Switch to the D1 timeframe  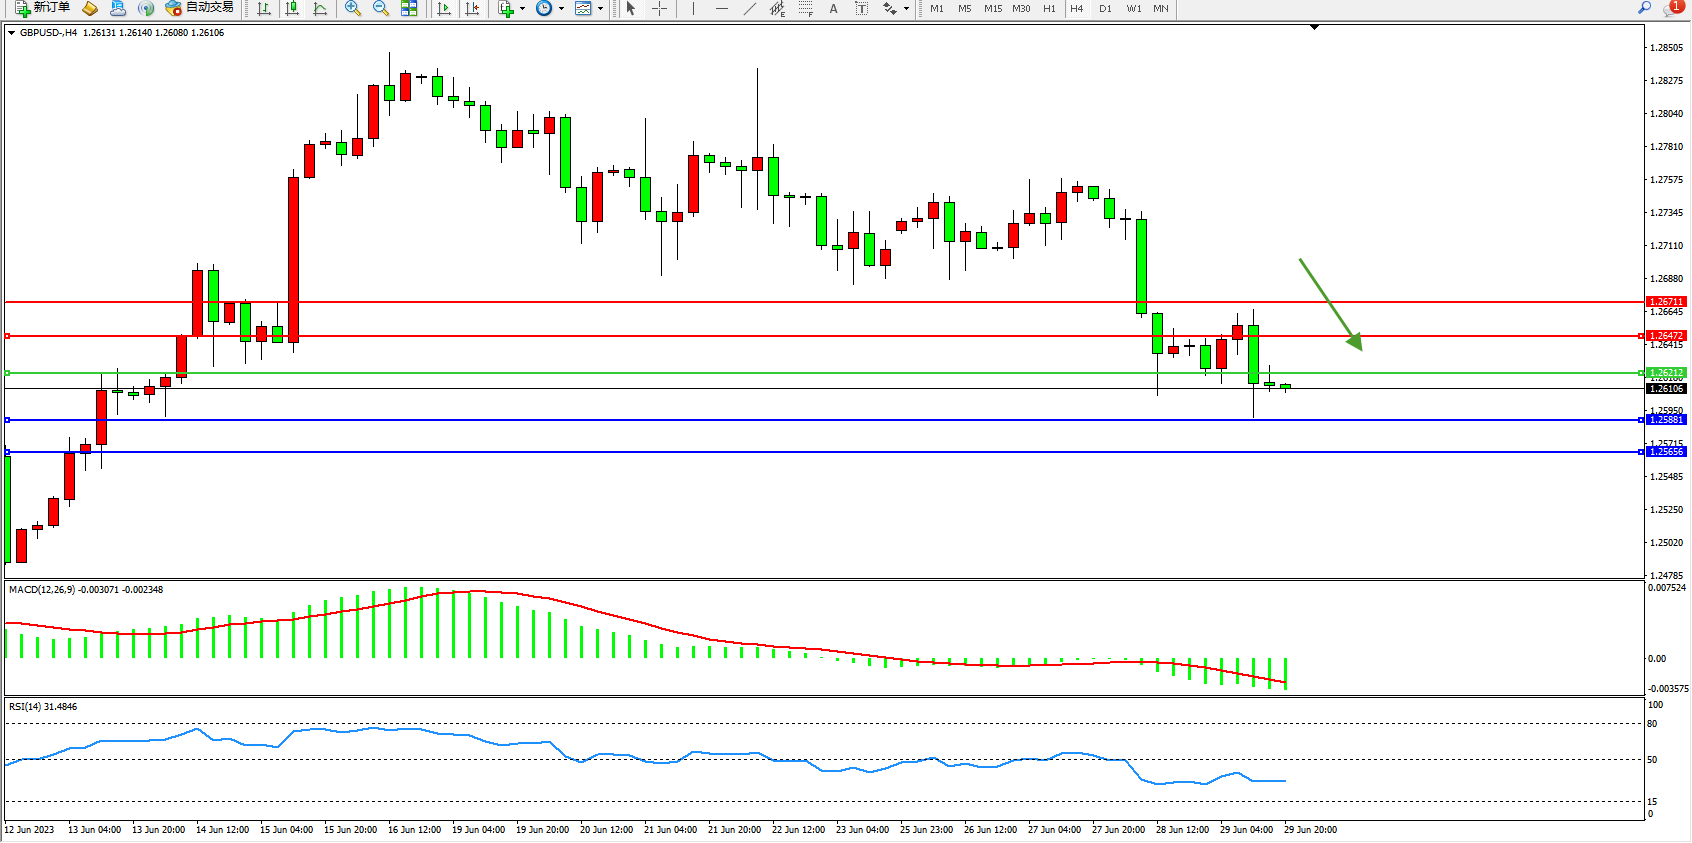tap(1105, 8)
